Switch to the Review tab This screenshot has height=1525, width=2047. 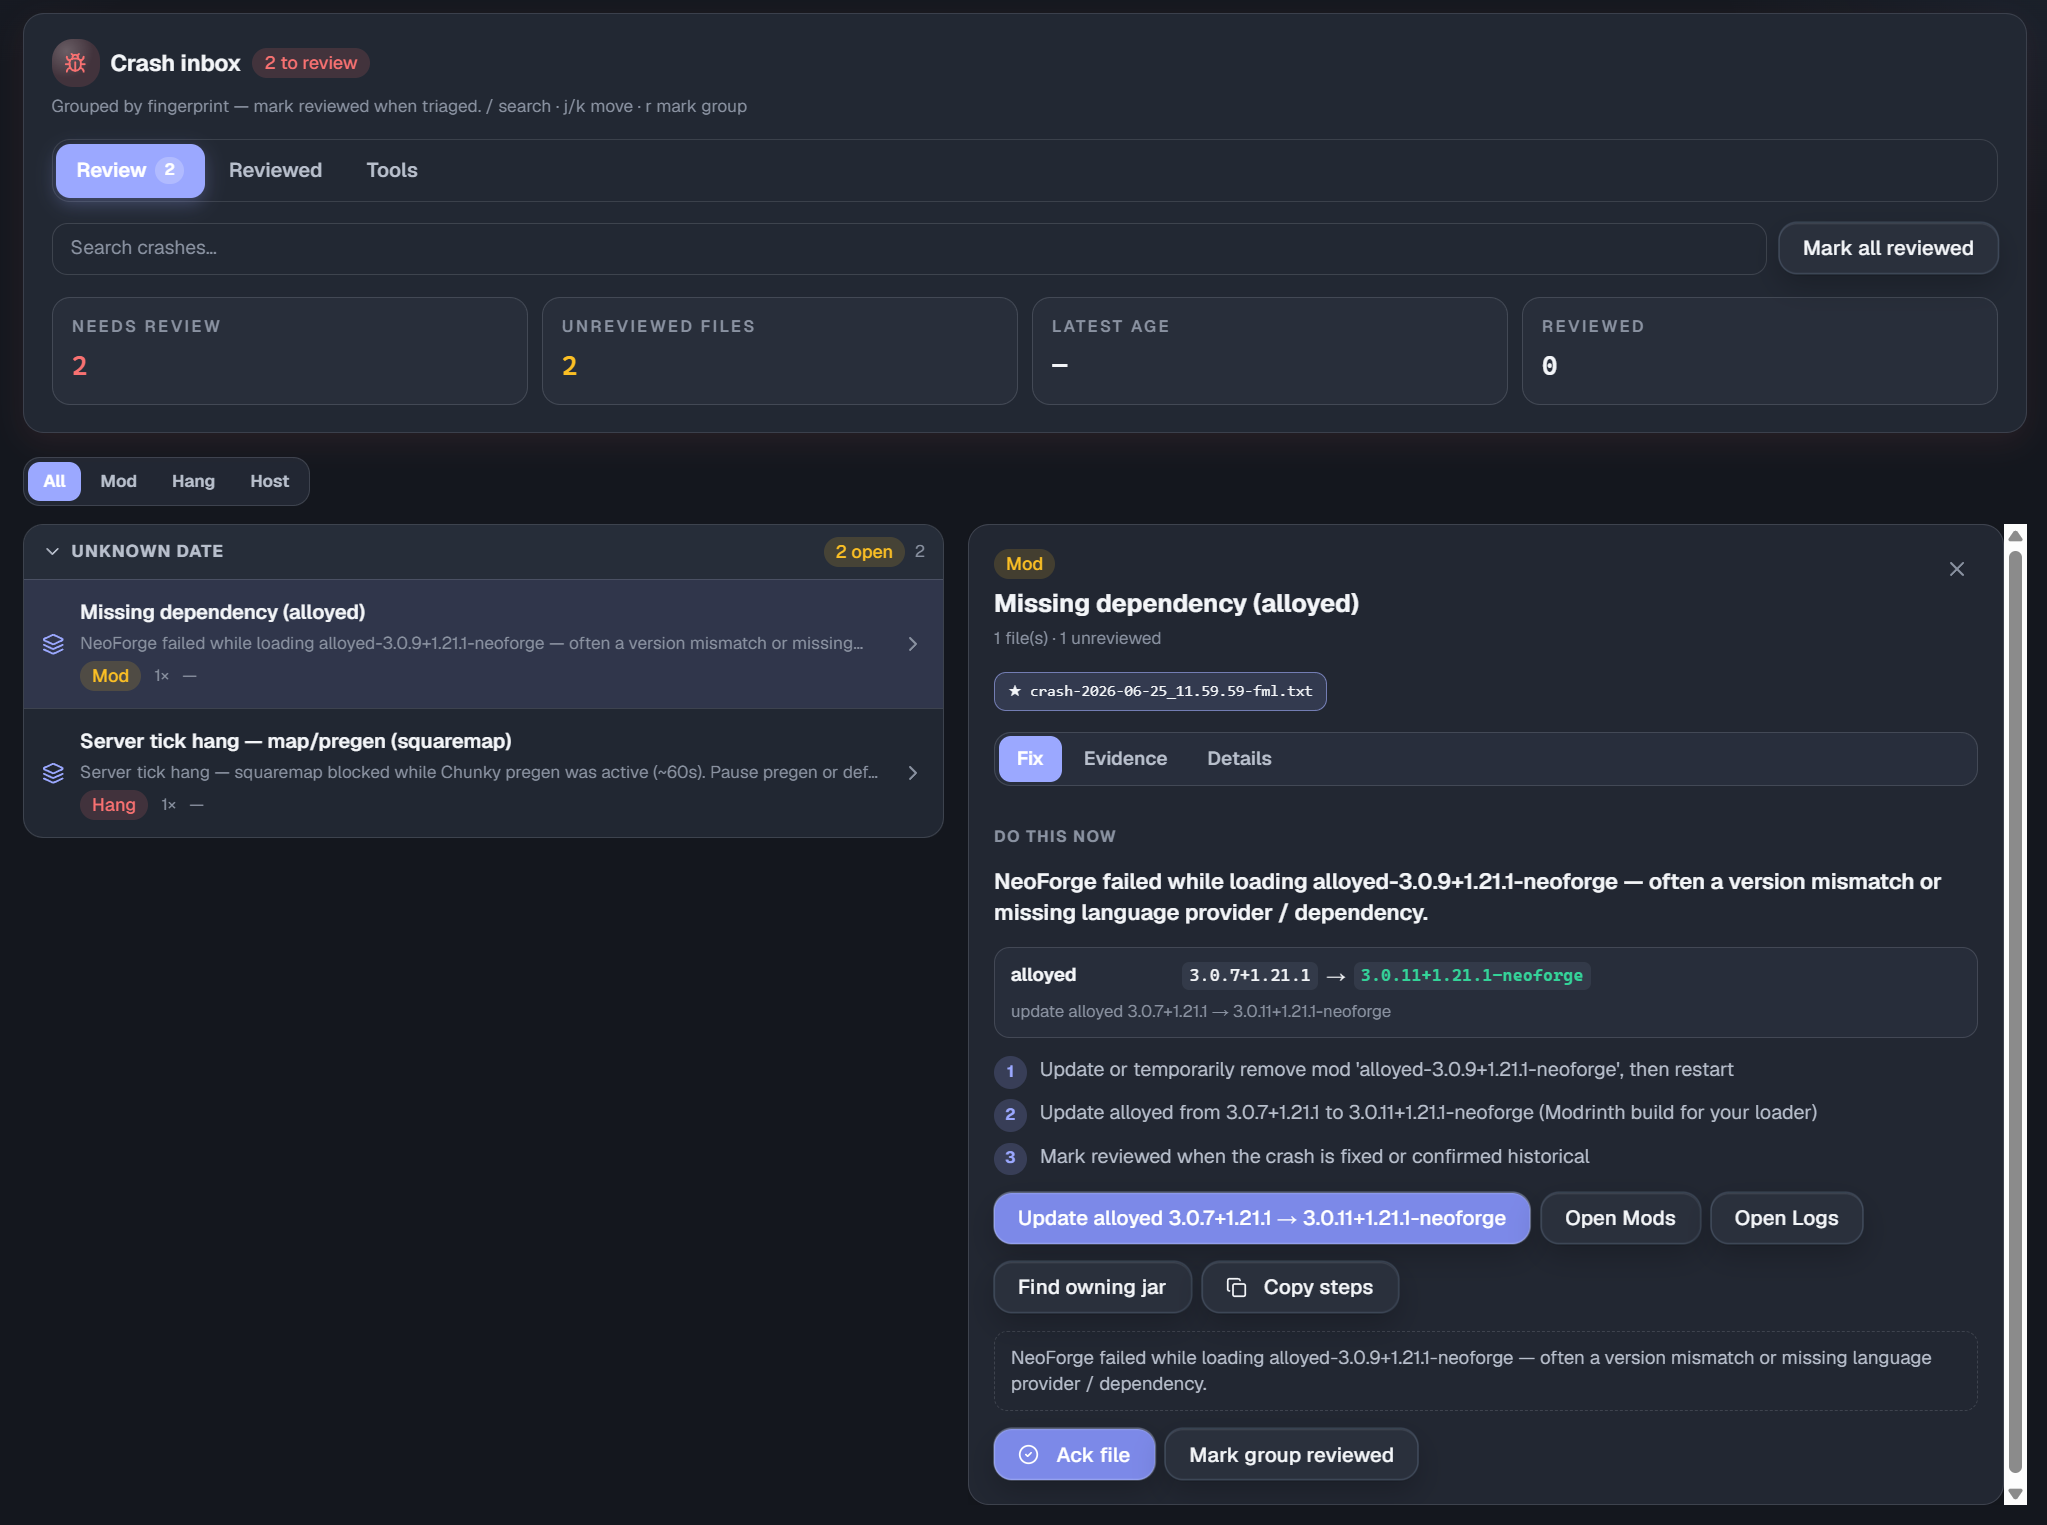point(130,171)
